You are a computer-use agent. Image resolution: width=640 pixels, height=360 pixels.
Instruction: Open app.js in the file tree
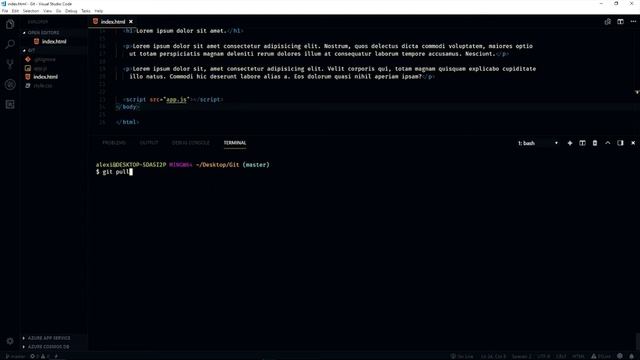tap(40, 69)
